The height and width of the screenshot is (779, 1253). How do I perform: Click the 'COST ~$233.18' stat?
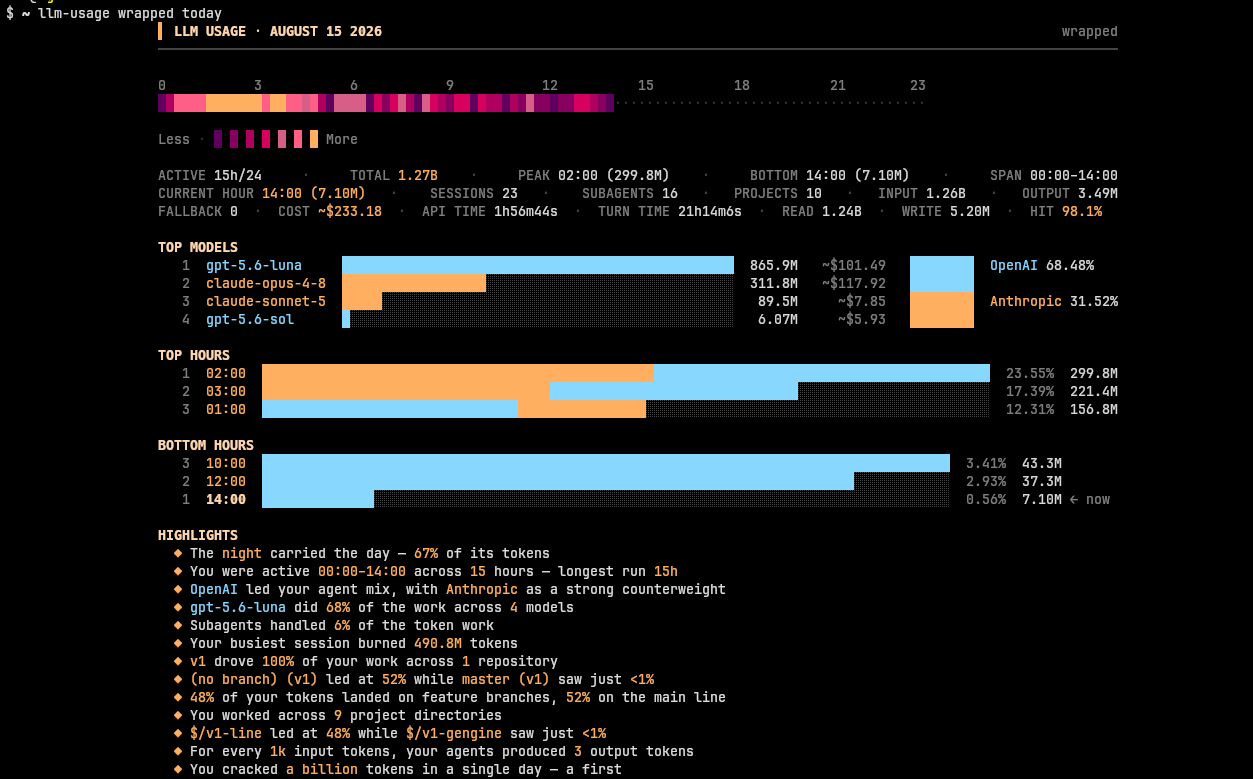click(330, 211)
